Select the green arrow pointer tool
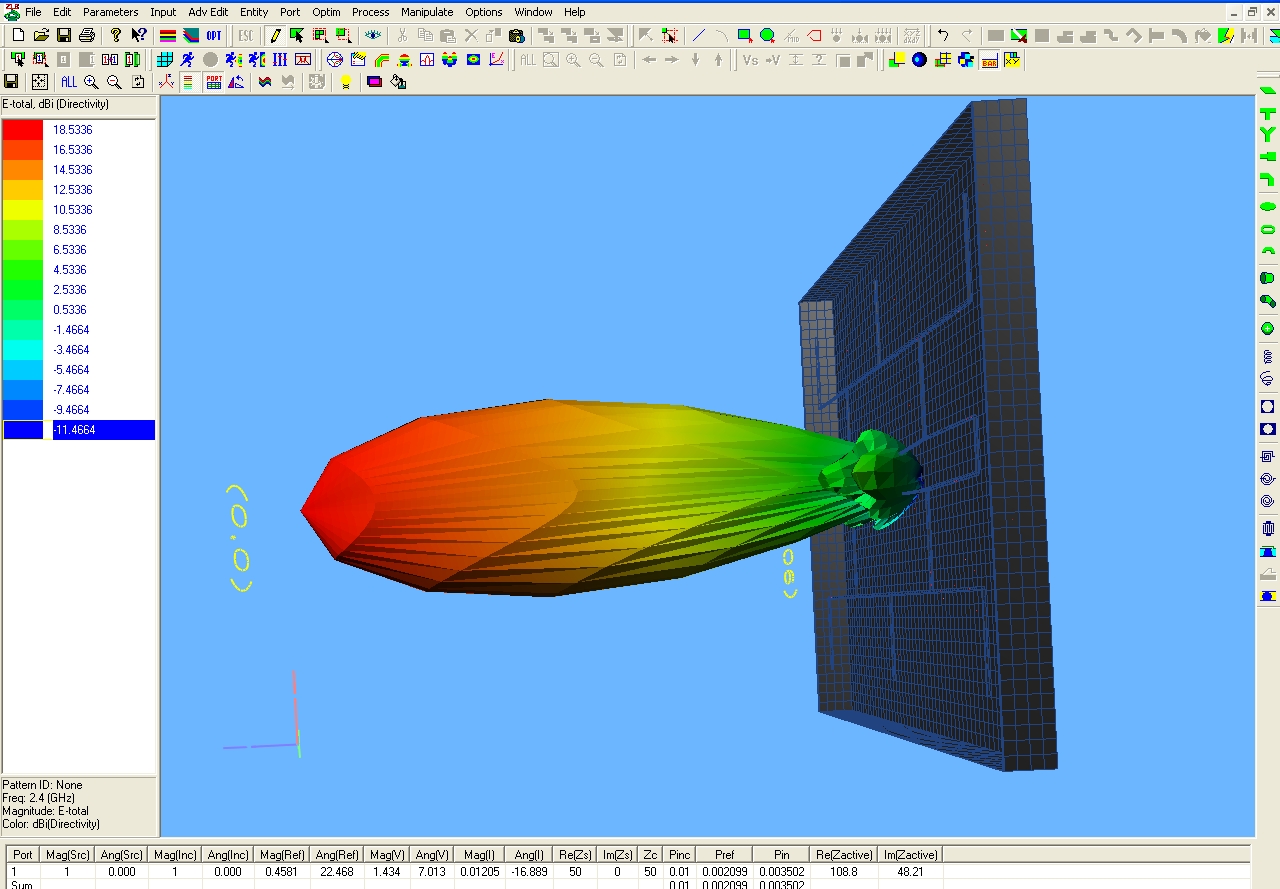The height and width of the screenshot is (889, 1280). pos(297,35)
